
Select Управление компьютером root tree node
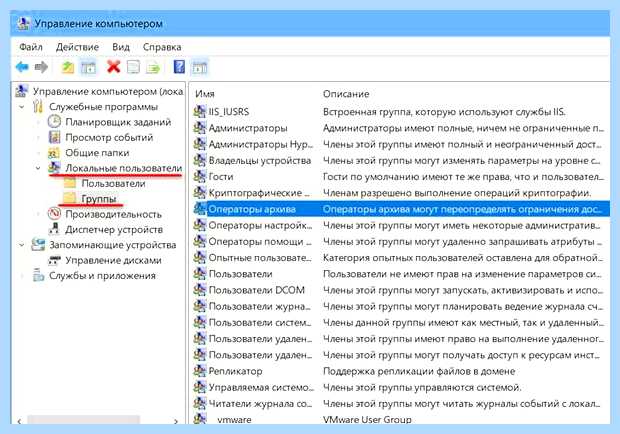[x=108, y=91]
